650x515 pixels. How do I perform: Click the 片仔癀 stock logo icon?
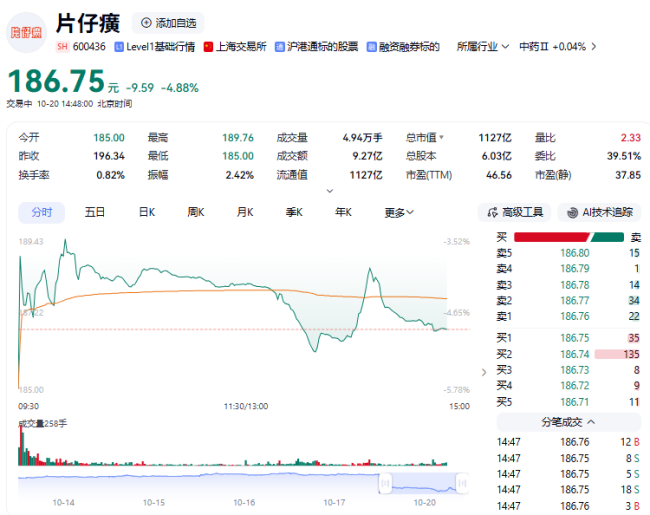(27, 31)
